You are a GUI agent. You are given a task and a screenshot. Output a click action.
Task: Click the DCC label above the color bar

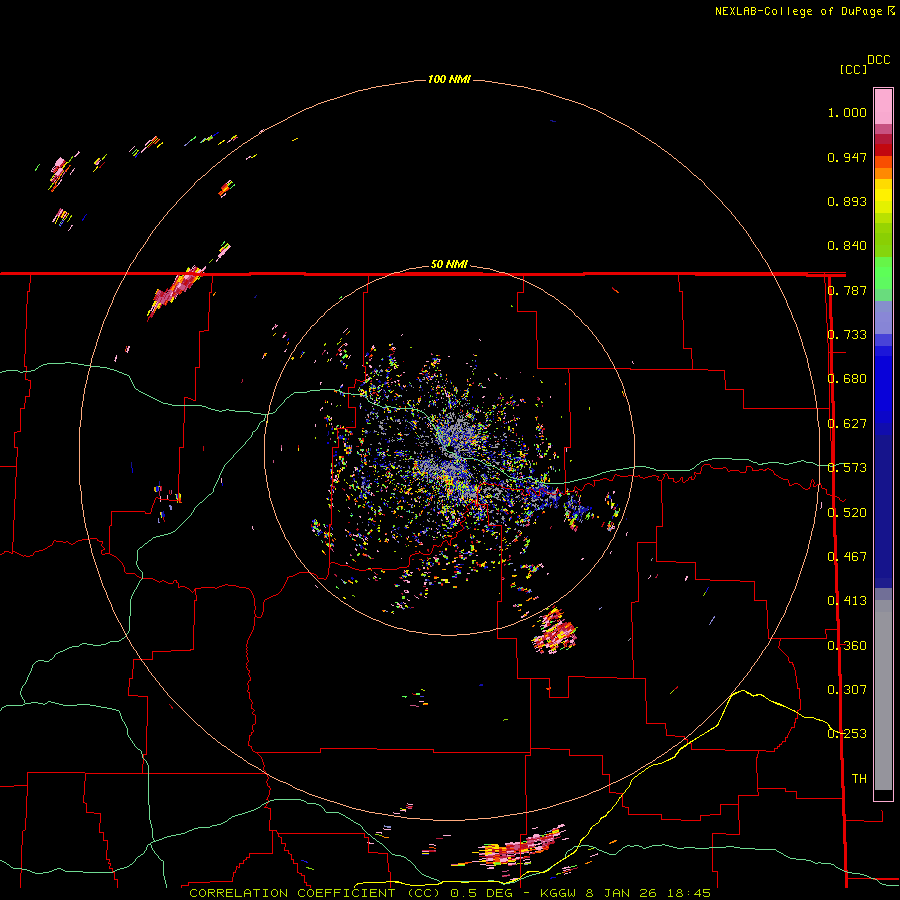click(879, 60)
